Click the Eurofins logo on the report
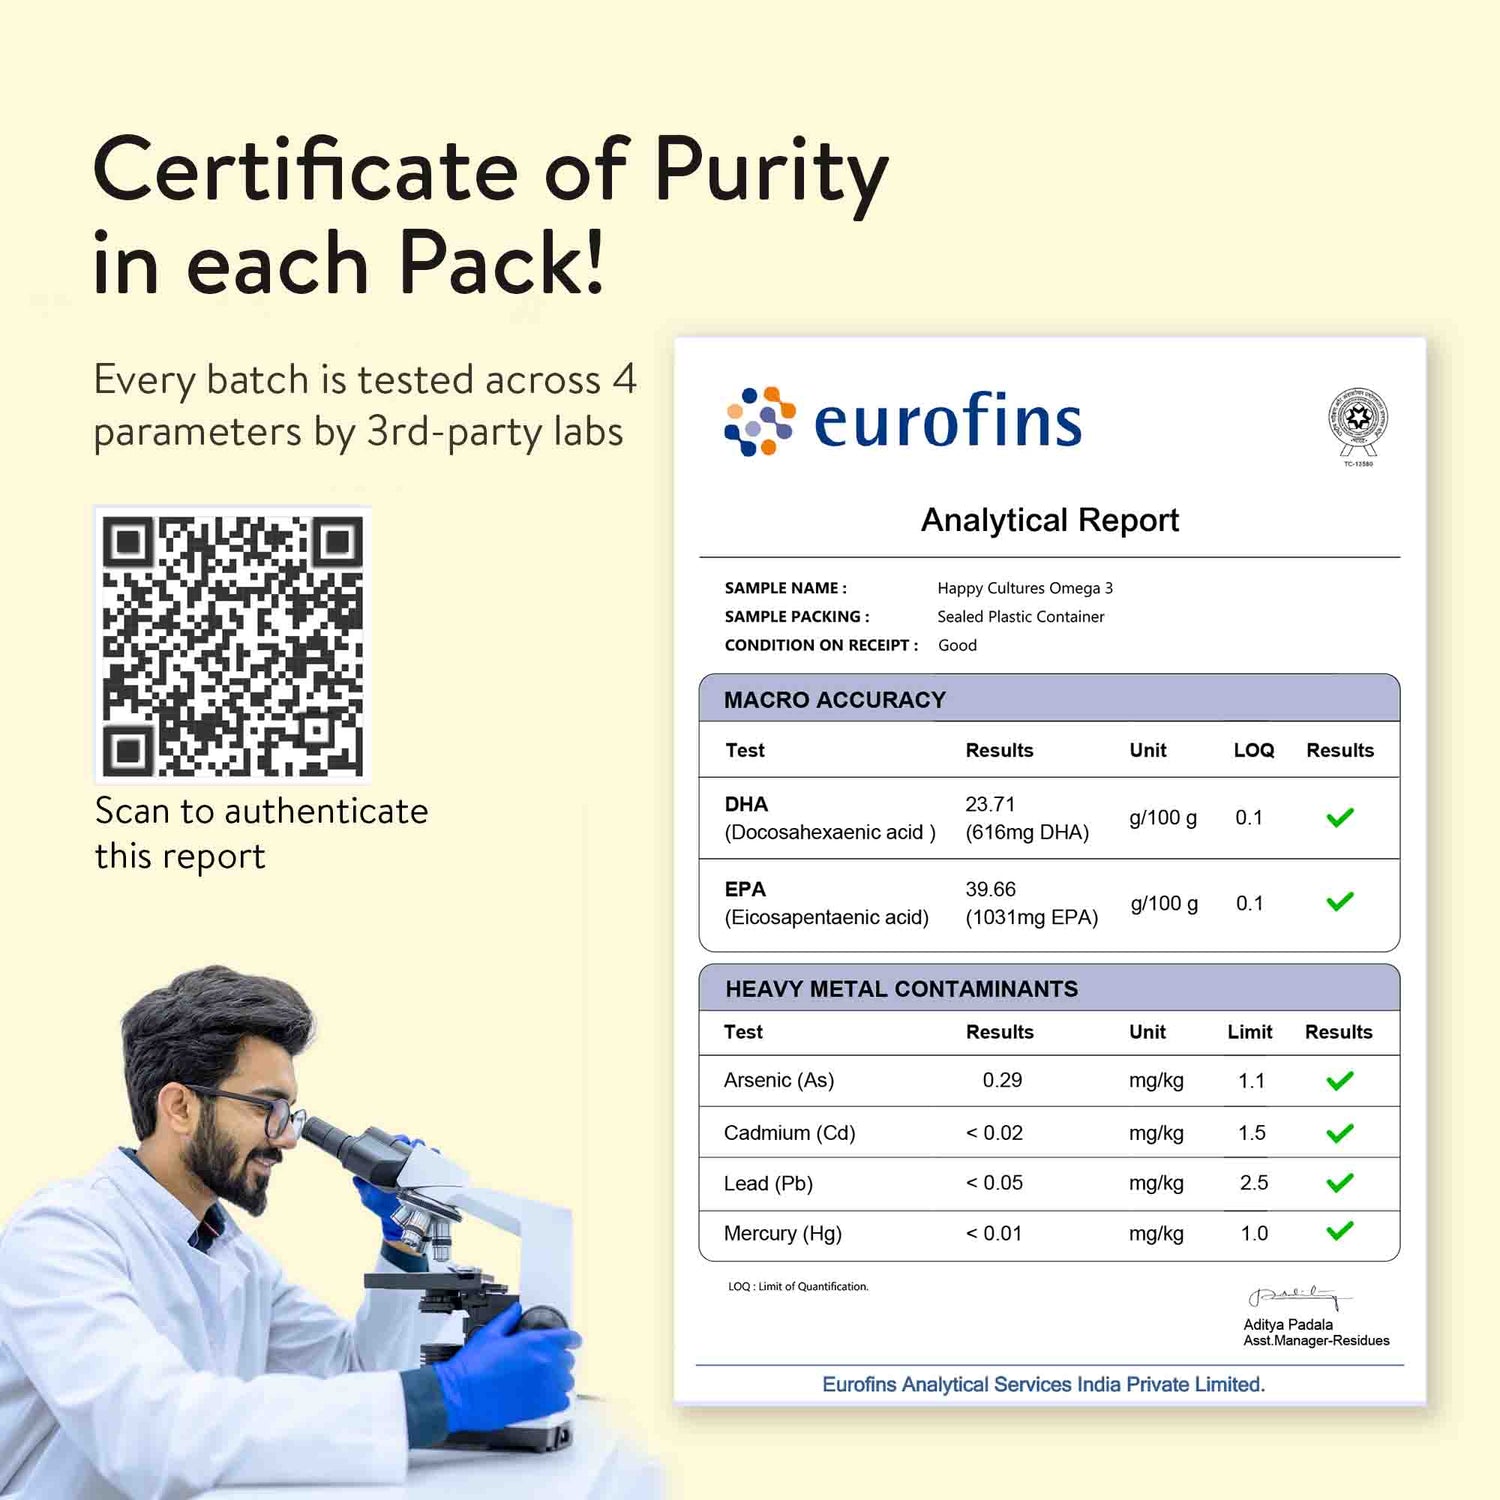1500x1500 pixels. point(902,421)
